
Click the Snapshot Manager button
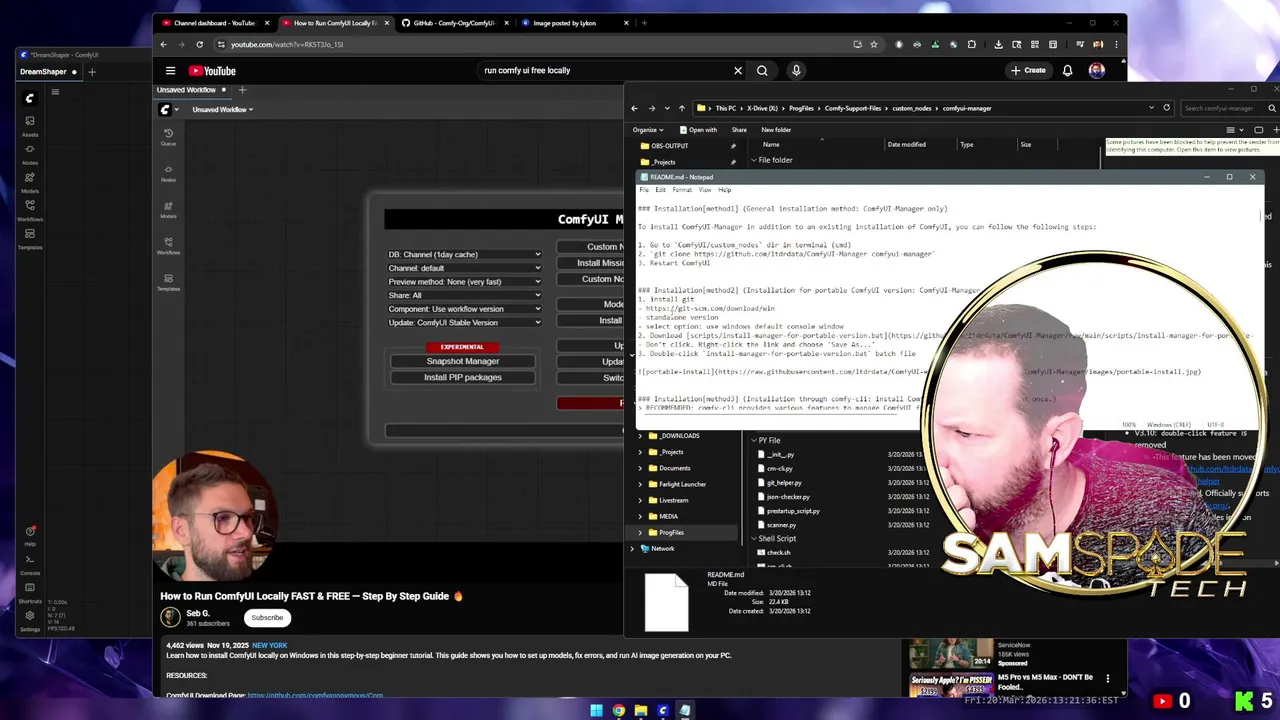(x=462, y=361)
